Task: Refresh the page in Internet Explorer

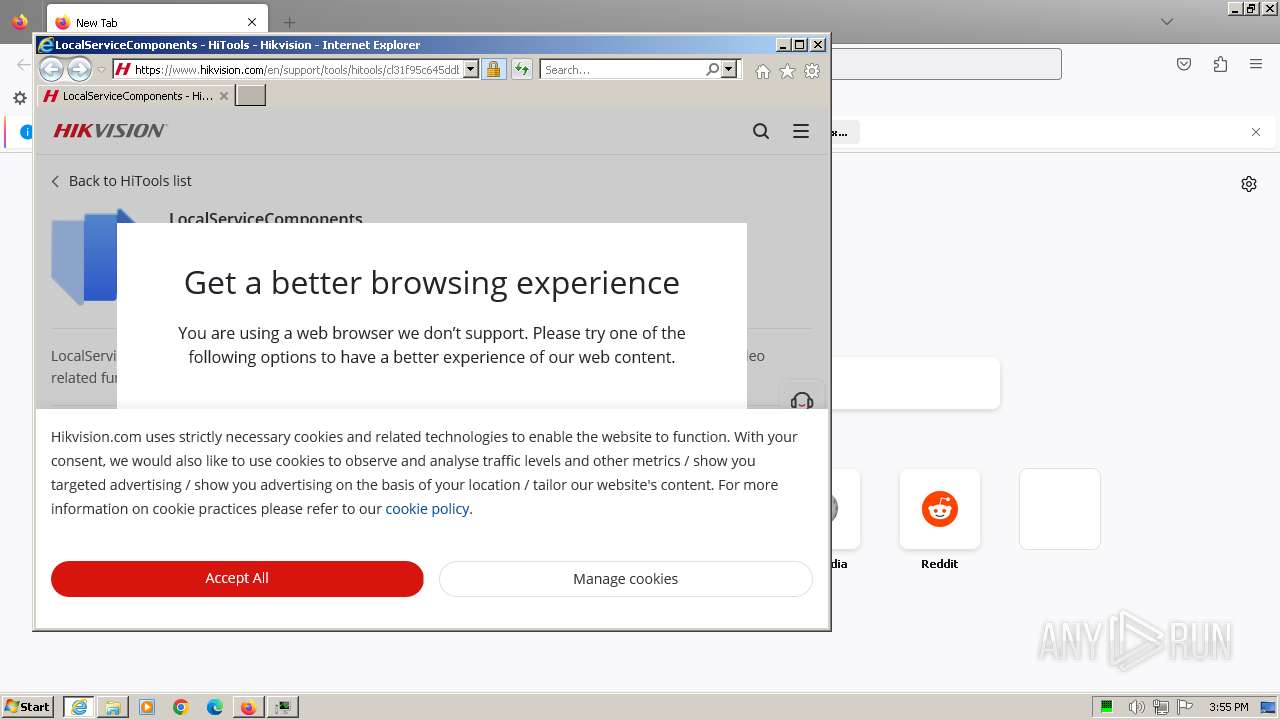Action: [x=521, y=69]
